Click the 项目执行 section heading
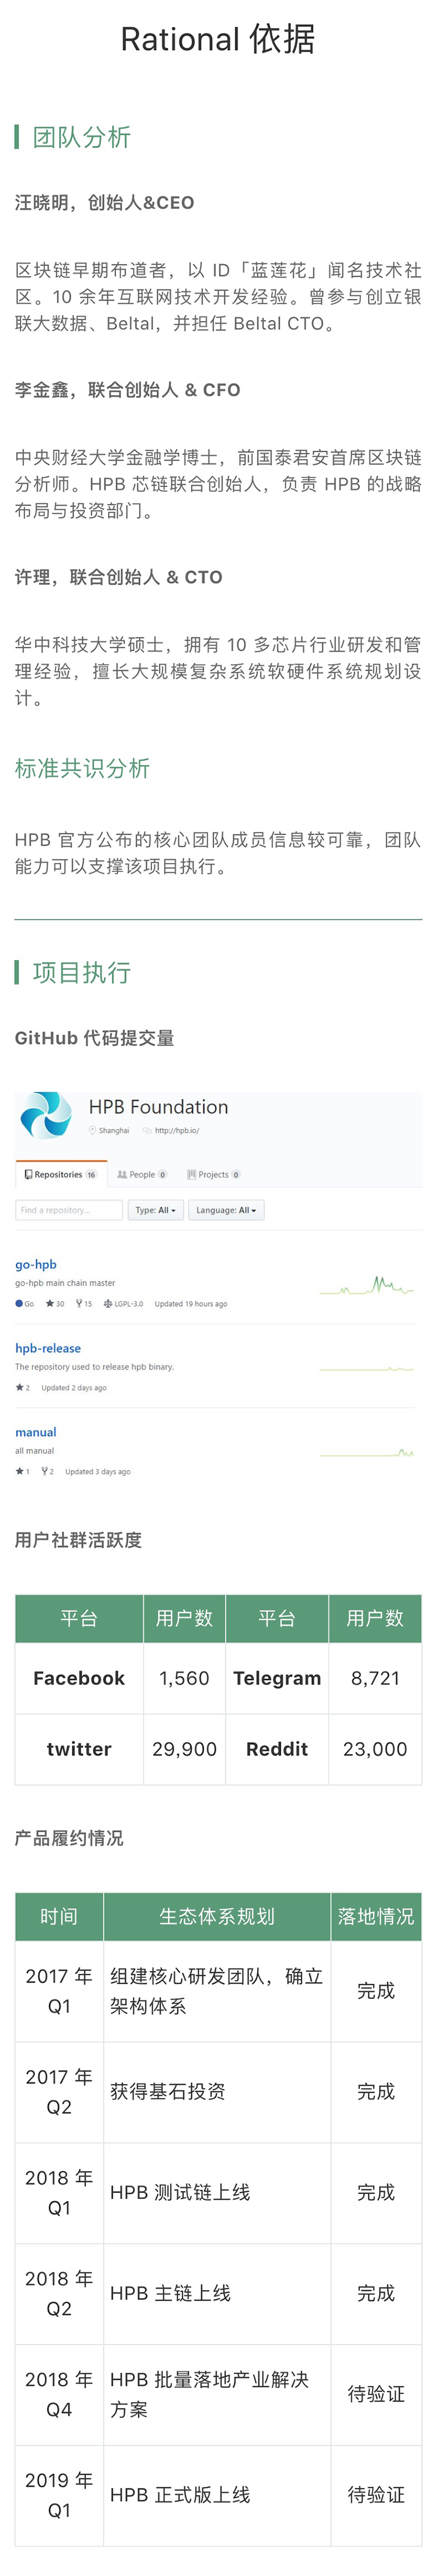The image size is (438, 2576). [82, 972]
